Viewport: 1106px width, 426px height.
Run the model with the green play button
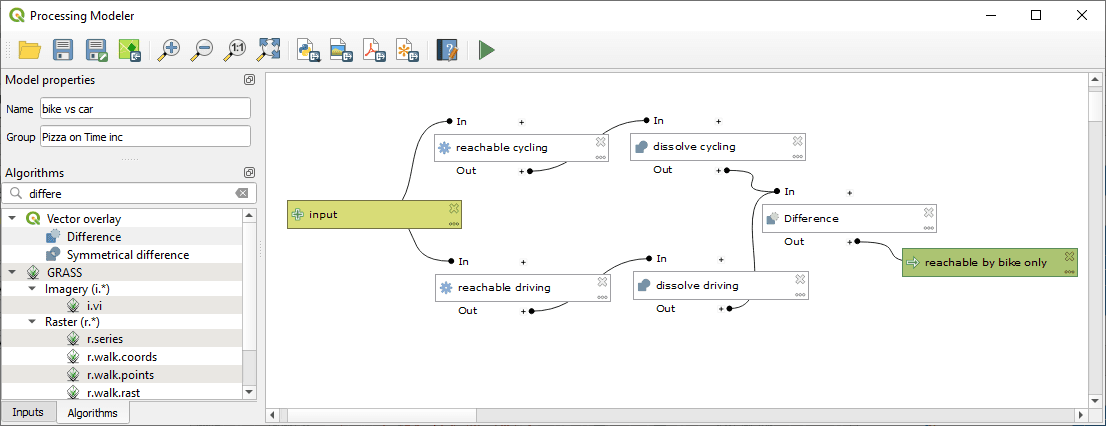pos(487,49)
